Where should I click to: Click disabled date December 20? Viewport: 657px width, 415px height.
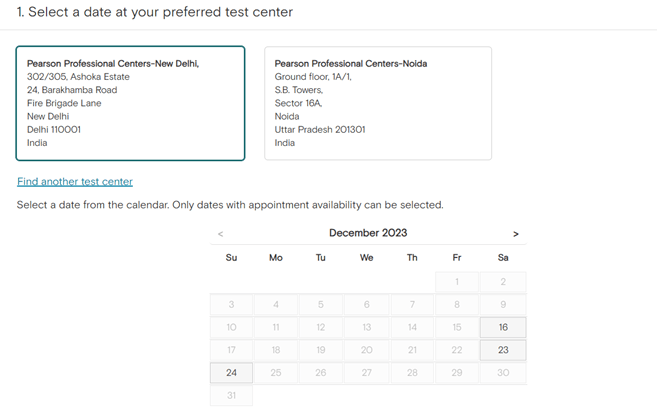(x=367, y=350)
